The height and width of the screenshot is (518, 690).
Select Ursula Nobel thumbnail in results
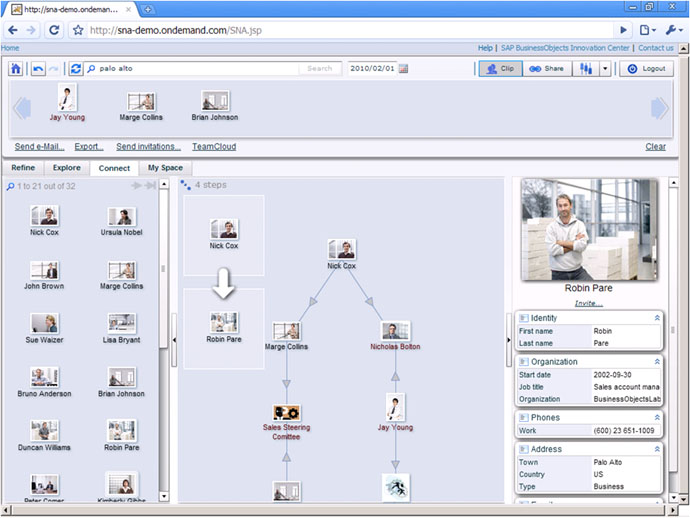tap(122, 217)
